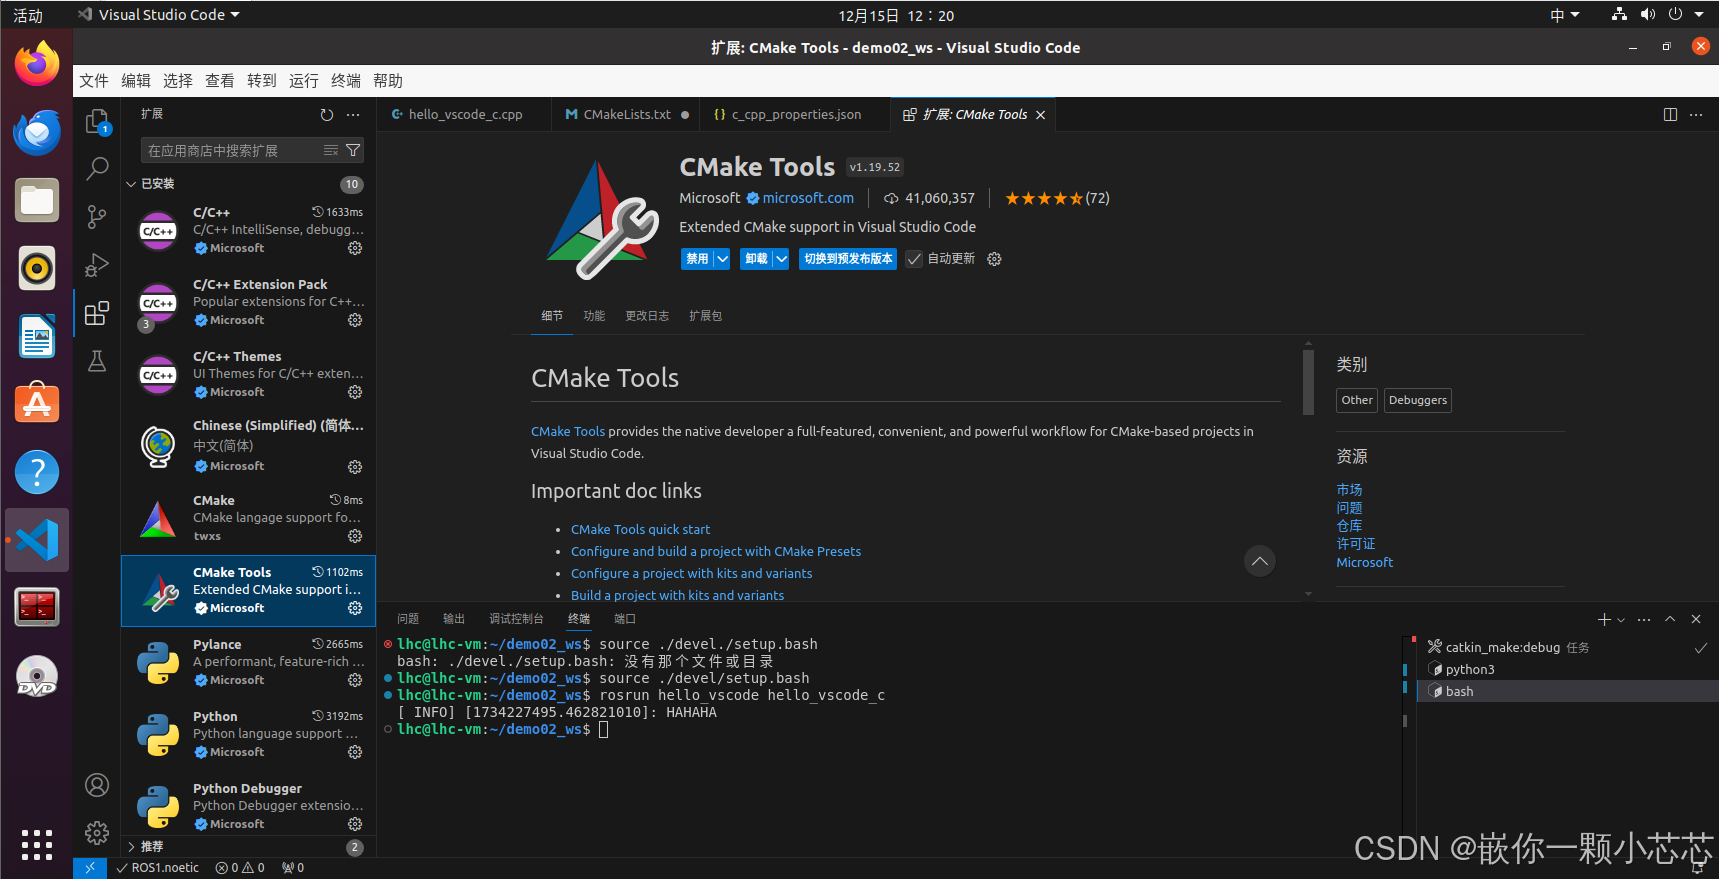Image resolution: width=1719 pixels, height=879 pixels.
Task: Open the Manage gear in activity bar
Action: 97,832
